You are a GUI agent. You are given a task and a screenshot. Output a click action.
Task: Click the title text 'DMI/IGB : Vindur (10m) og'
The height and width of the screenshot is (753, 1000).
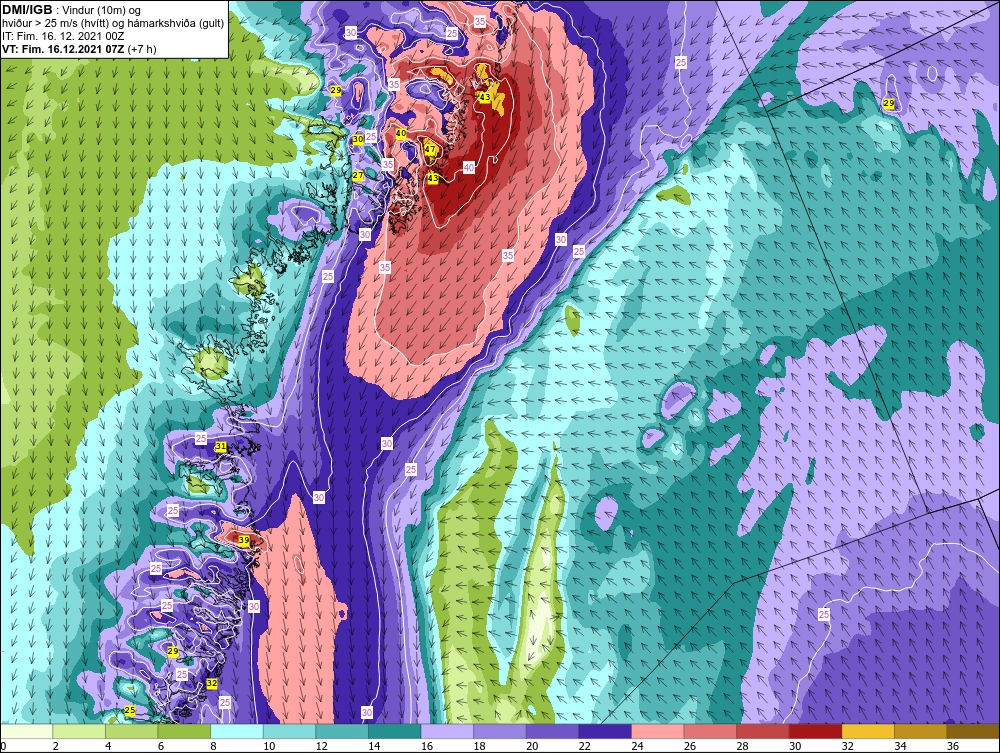point(71,10)
